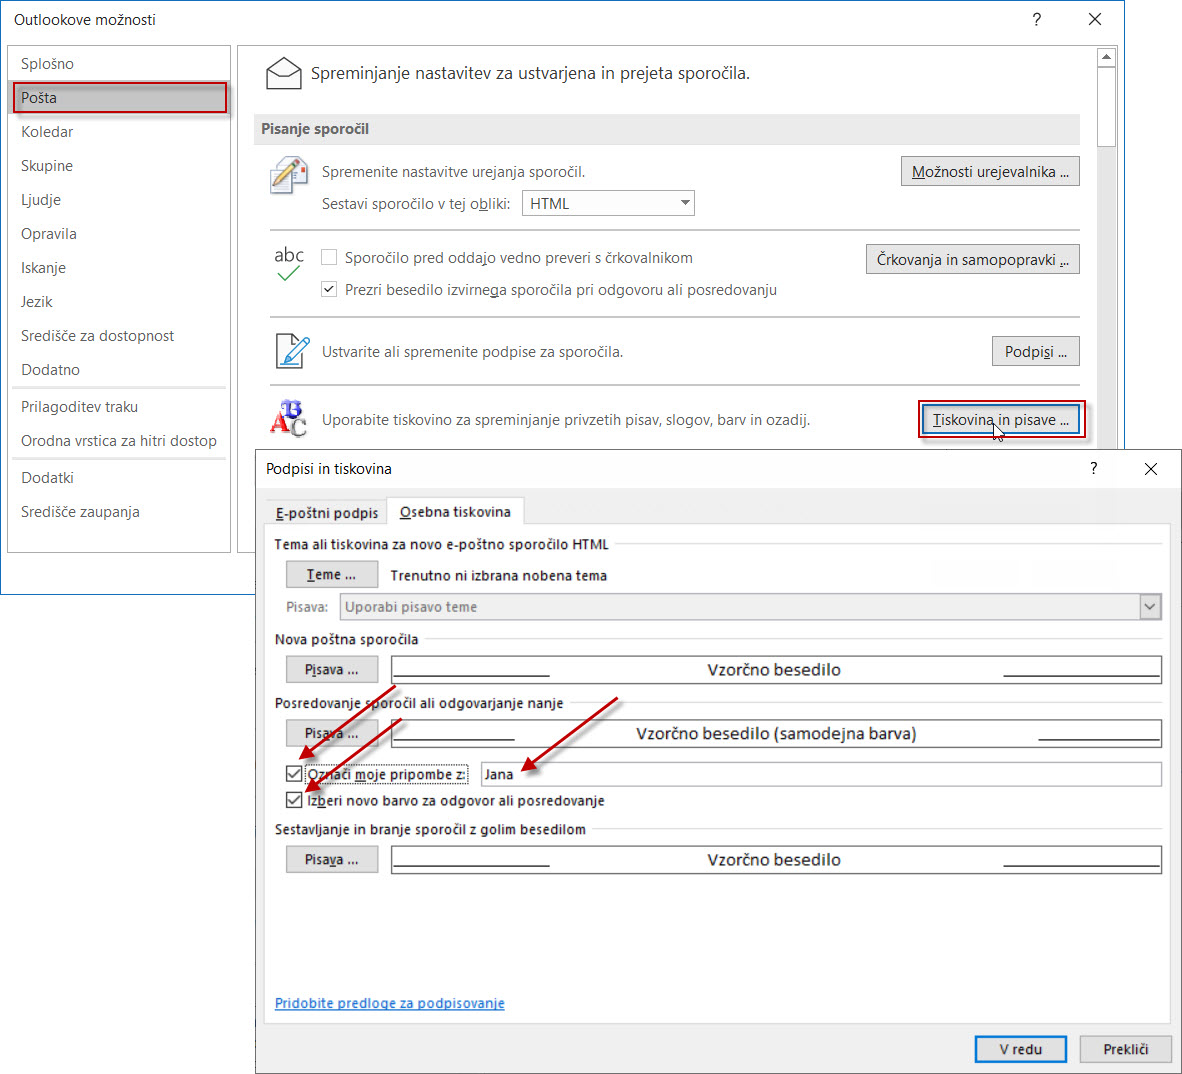Open Ljudje options in sidebar
This screenshot has width=1182, height=1074.
[x=119, y=200]
